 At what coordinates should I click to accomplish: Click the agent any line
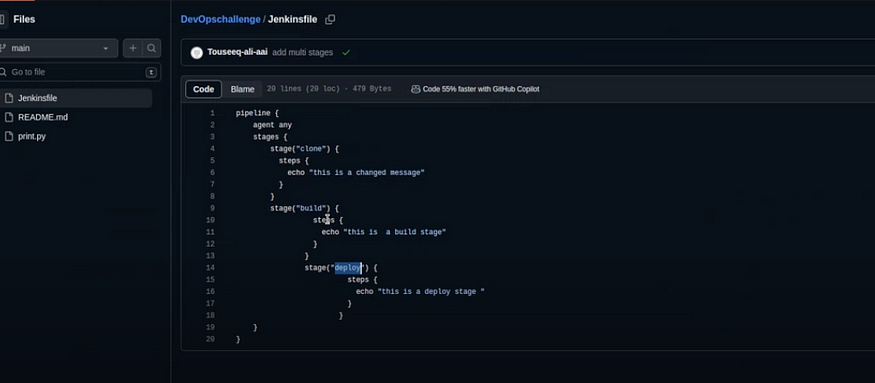click(272, 125)
